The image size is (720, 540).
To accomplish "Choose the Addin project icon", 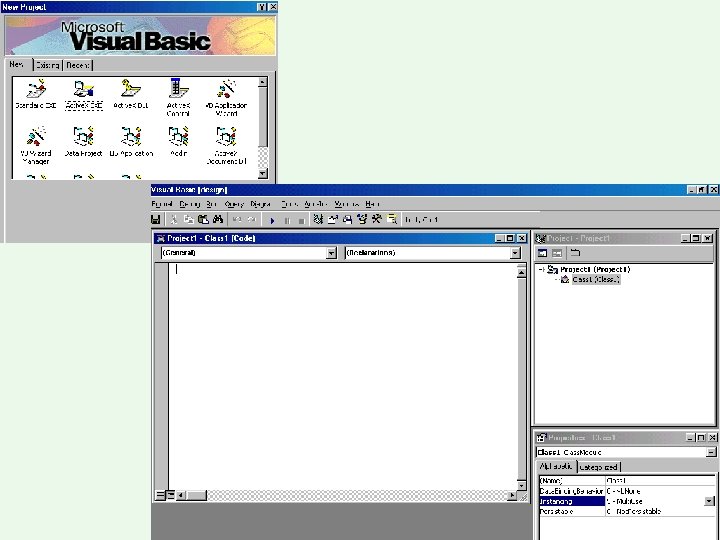I will click(x=178, y=141).
